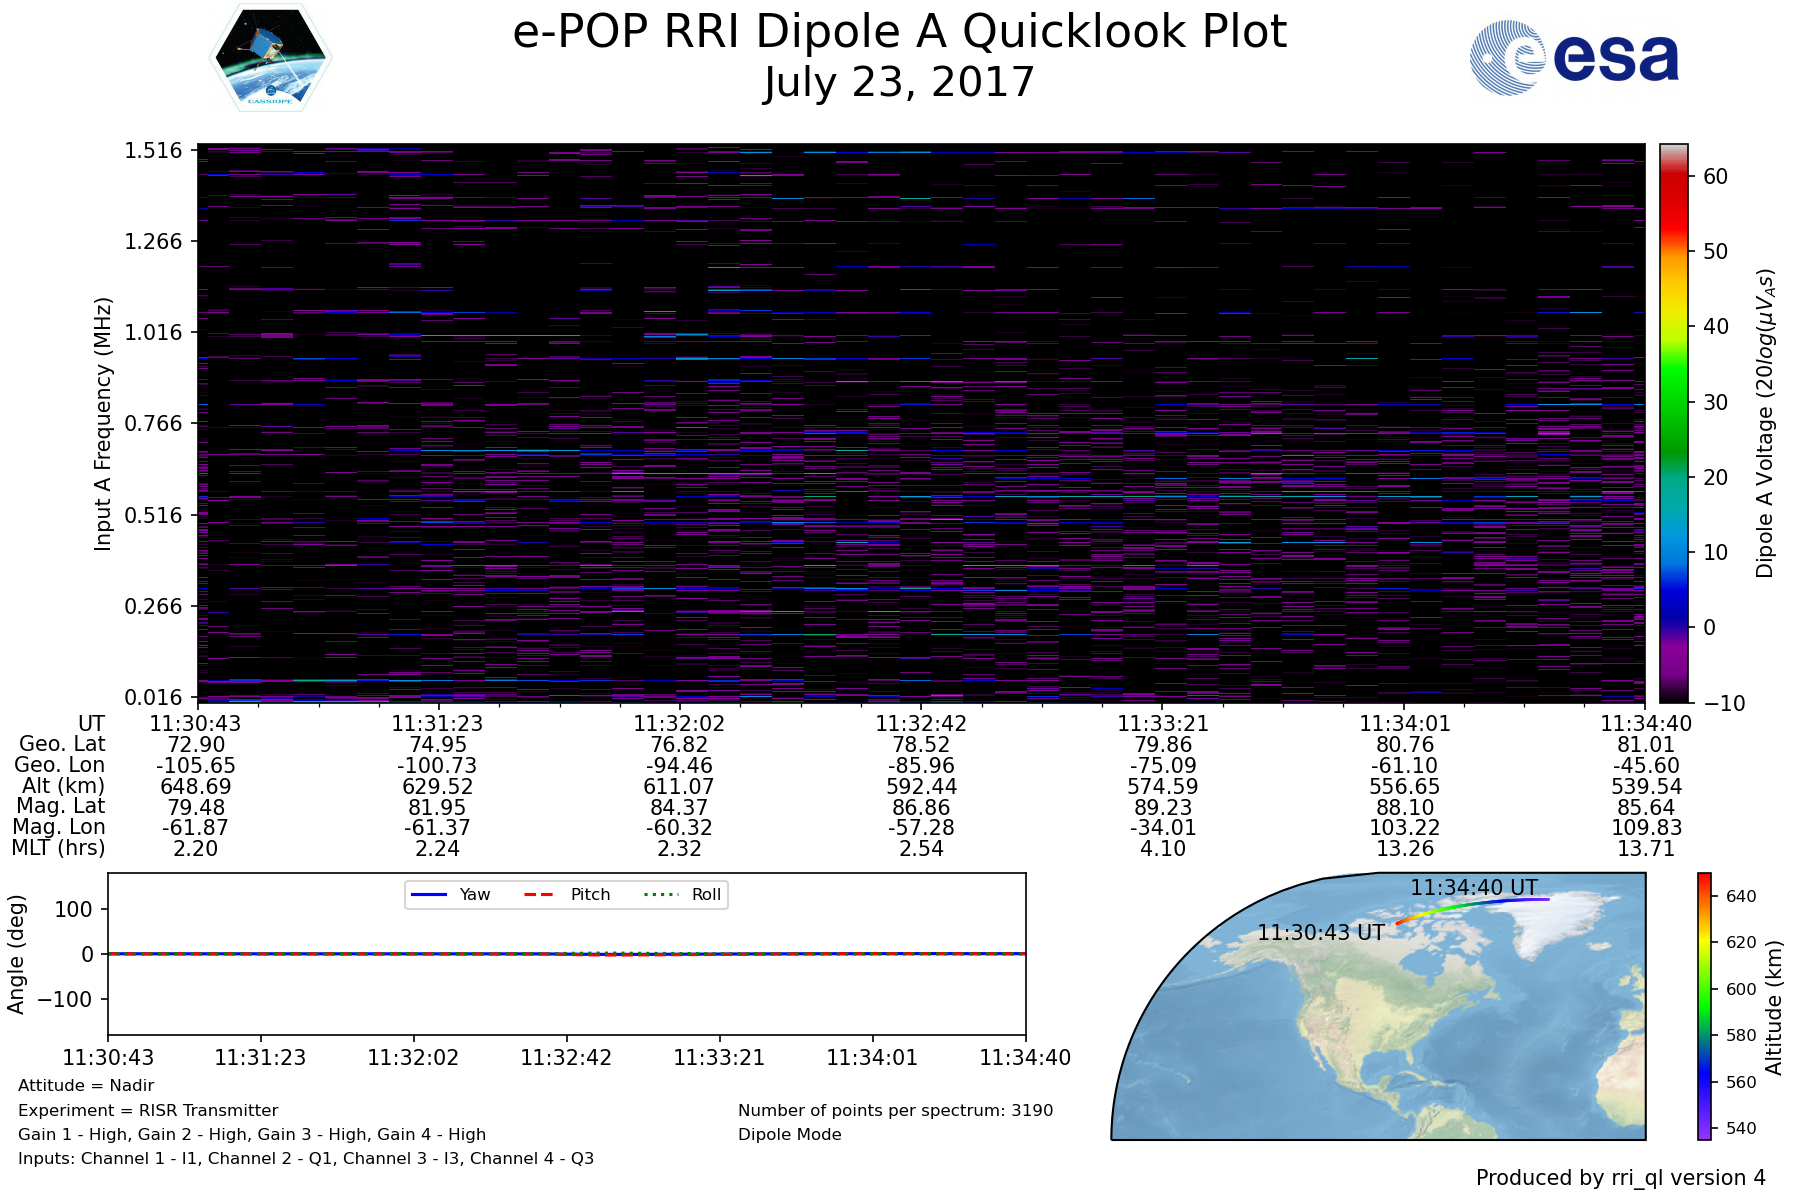Click the Attitude = Nadir text
1800x1200 pixels.
[86, 1085]
